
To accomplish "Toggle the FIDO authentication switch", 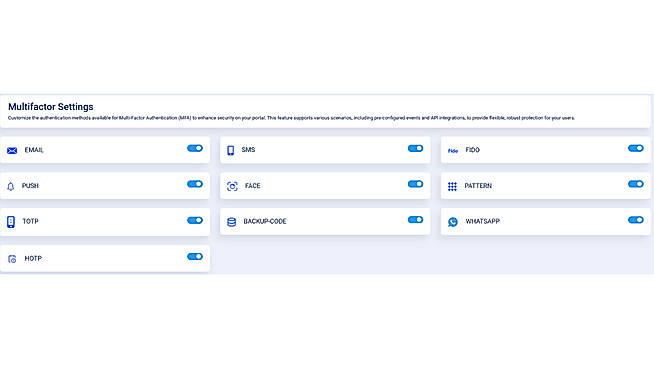I will 636,148.
